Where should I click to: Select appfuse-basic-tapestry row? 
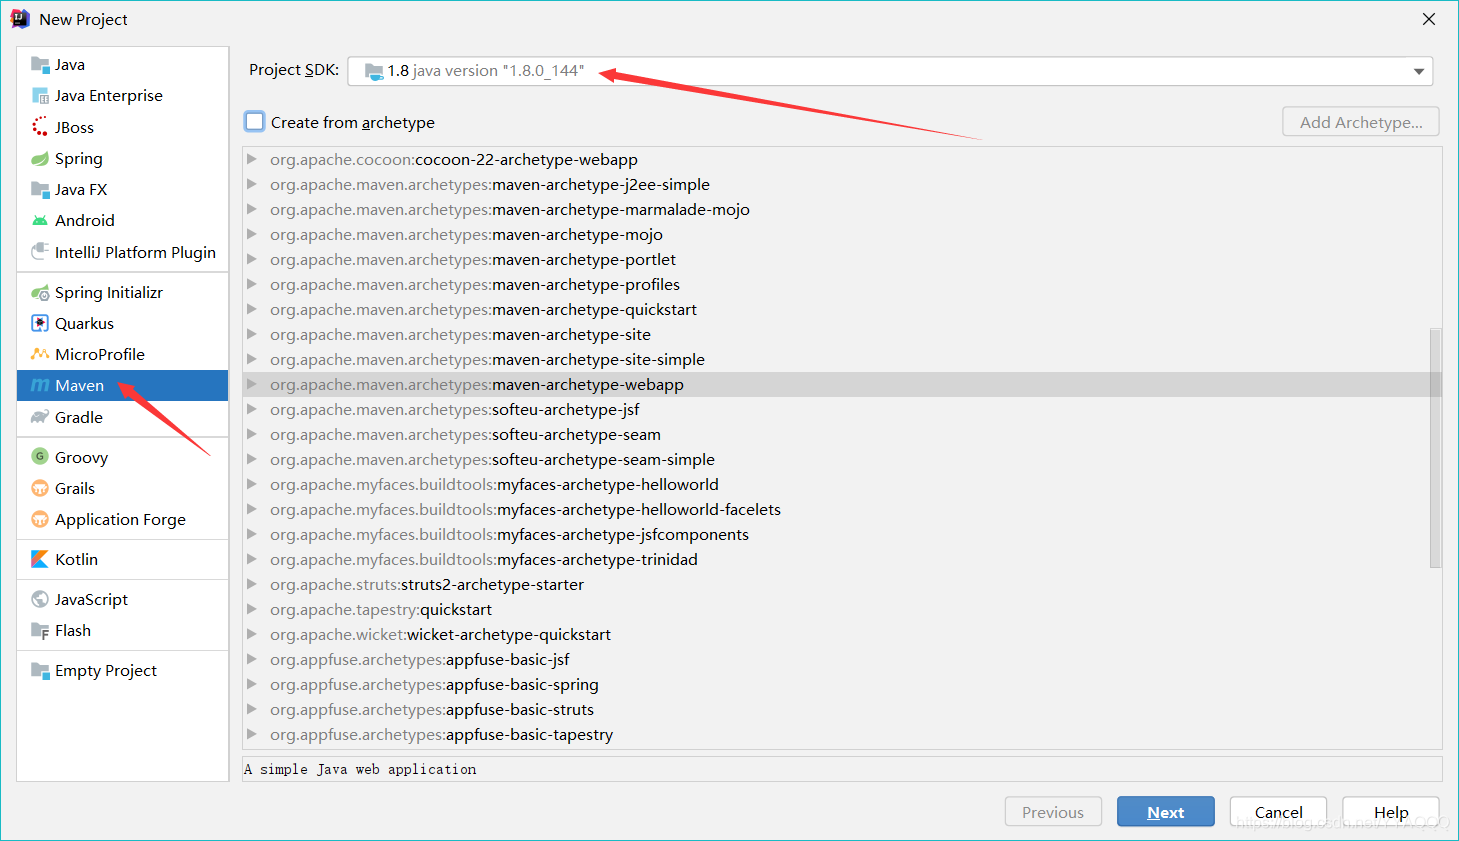[842, 734]
